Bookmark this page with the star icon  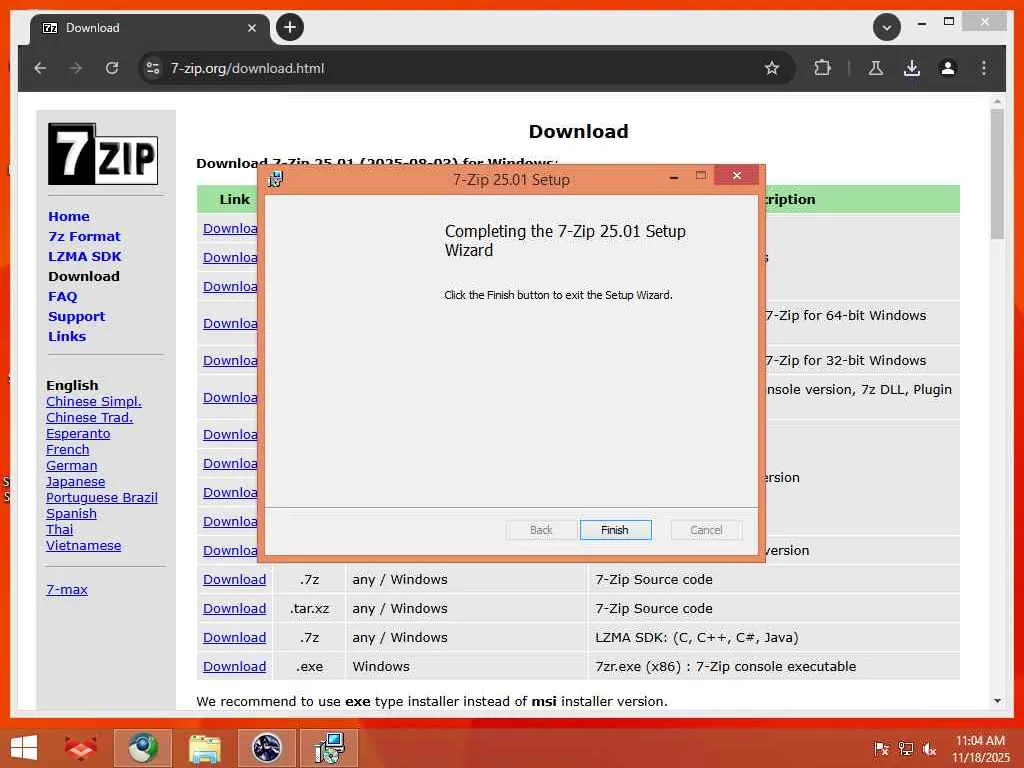[772, 68]
